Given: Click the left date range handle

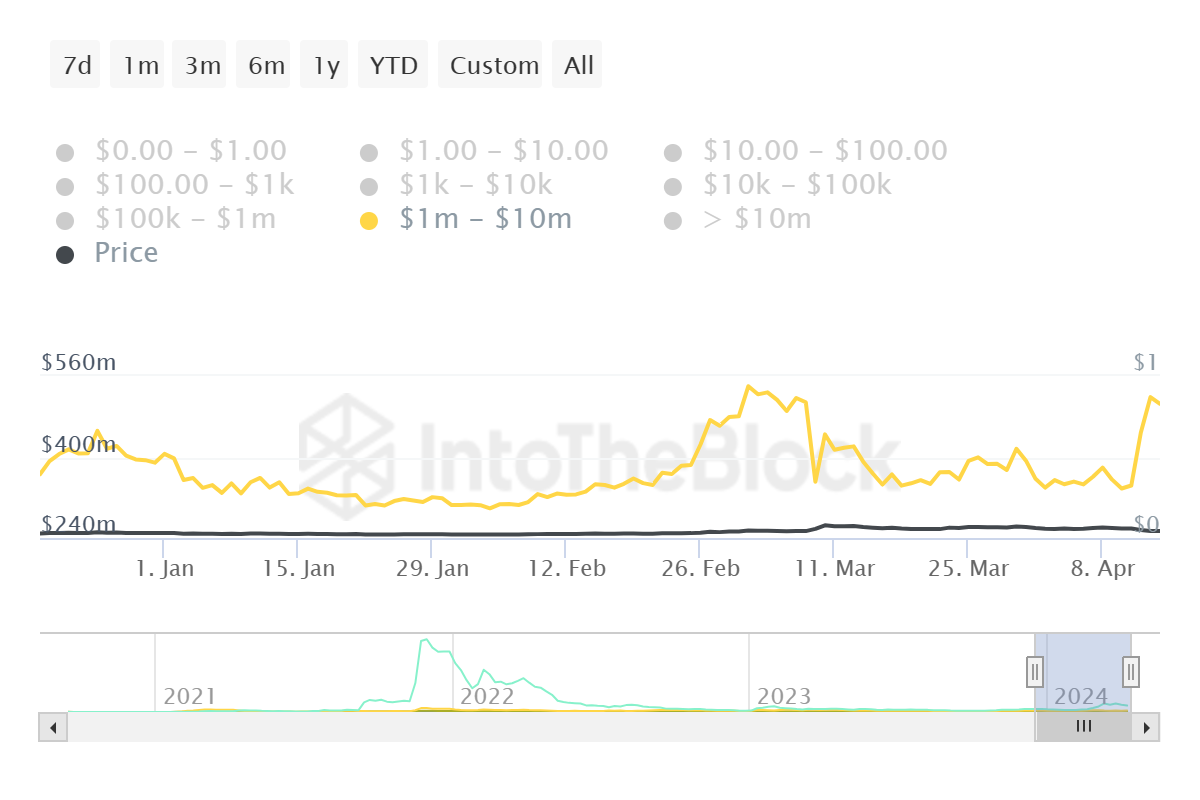Looking at the screenshot, I should pos(1034,672).
